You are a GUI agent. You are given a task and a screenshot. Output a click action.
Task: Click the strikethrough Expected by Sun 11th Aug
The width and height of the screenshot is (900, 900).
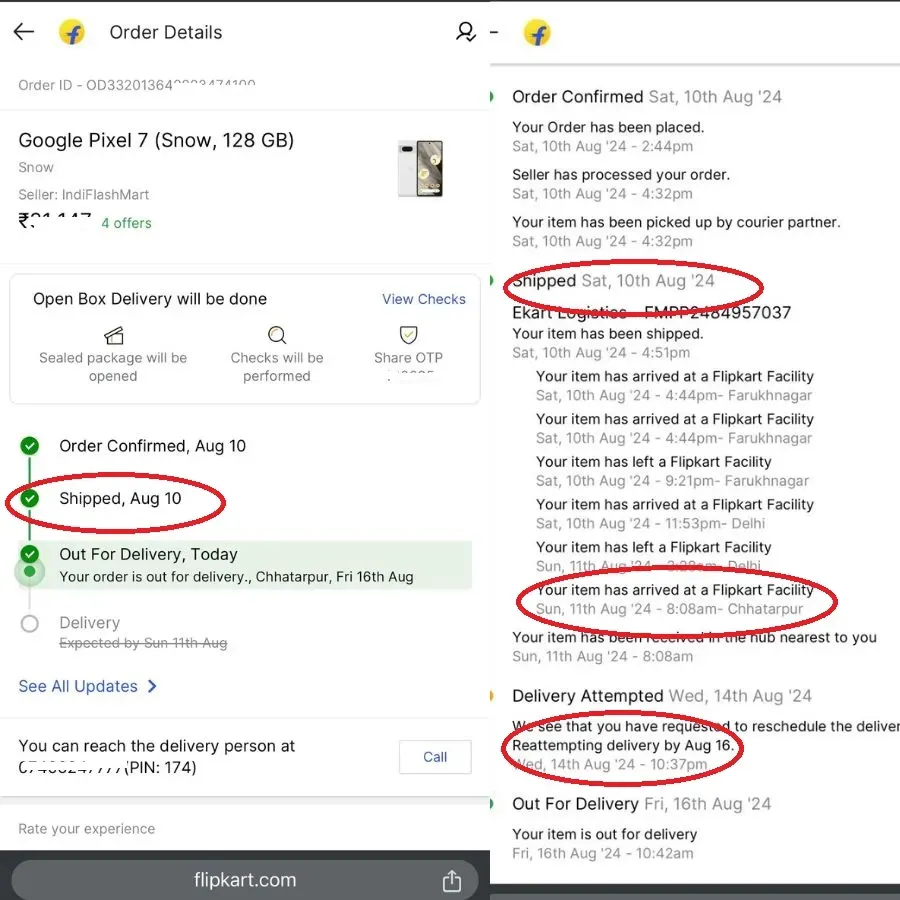[x=143, y=643]
